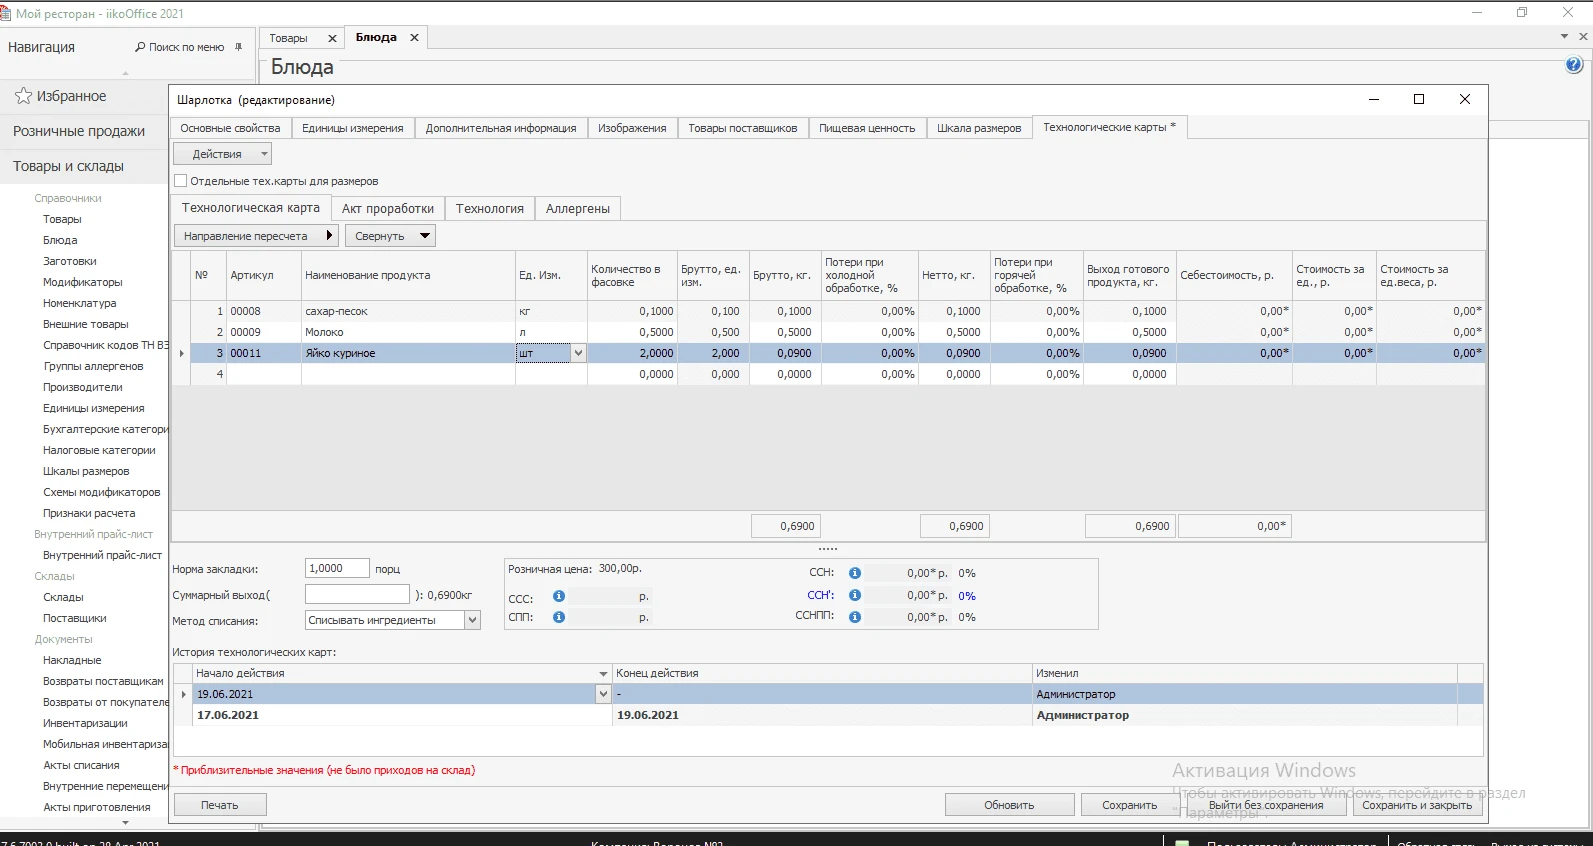The width and height of the screenshot is (1593, 846).
Task: Select Заготовки in the navigation tree
Action: (x=70, y=261)
